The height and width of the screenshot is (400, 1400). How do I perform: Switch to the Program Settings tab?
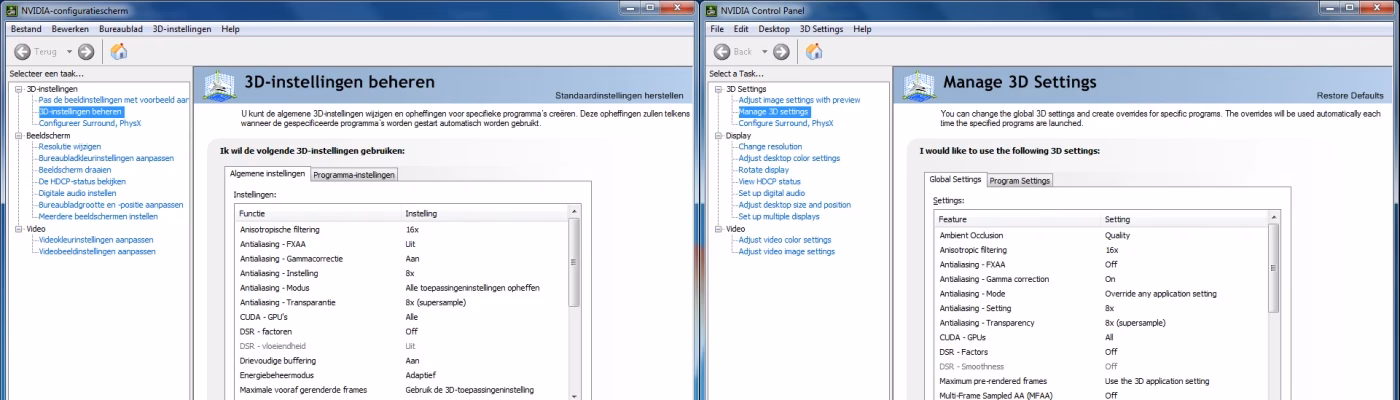(1019, 180)
